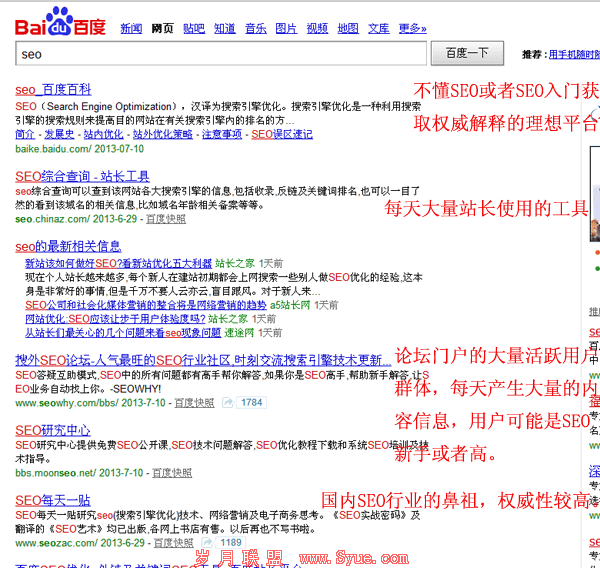Click the 速途网 source label

(x=239, y=333)
